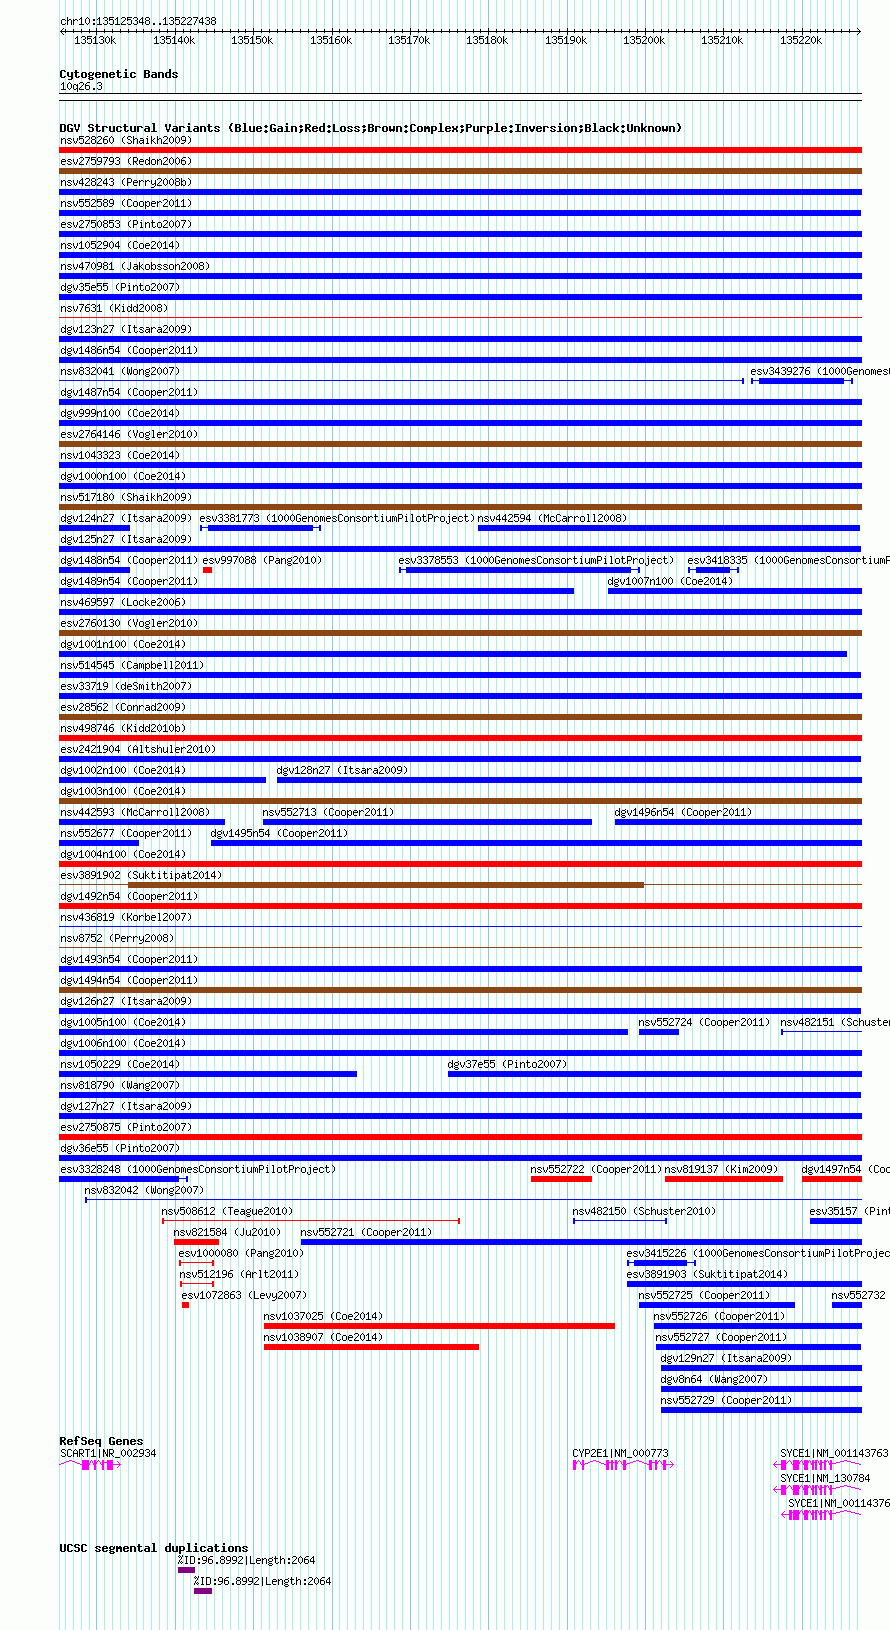
Task: Click the nsv552726 (Cooper2011) label
Action: pos(719,1316)
